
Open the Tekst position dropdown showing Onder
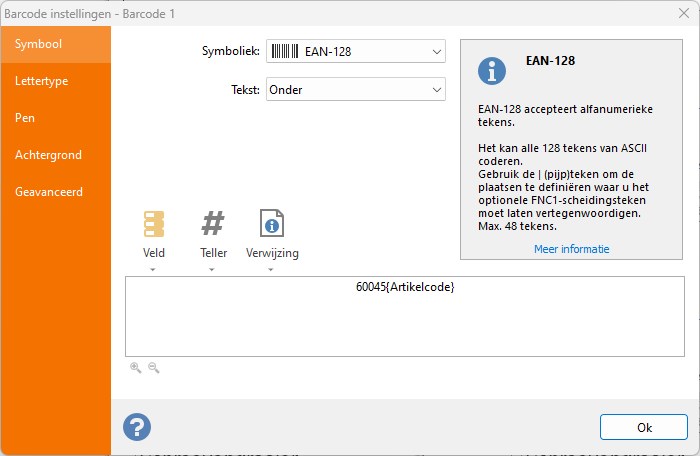(x=356, y=89)
